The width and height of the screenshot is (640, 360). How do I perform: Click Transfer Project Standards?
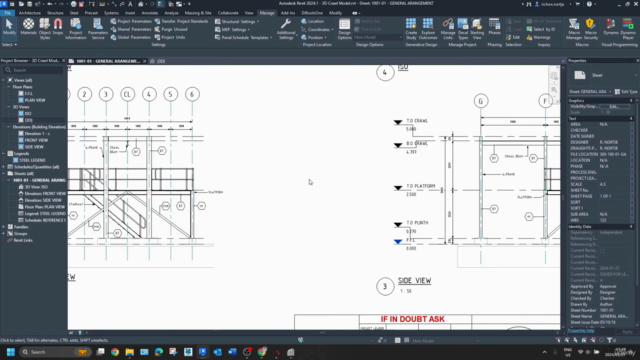181,21
